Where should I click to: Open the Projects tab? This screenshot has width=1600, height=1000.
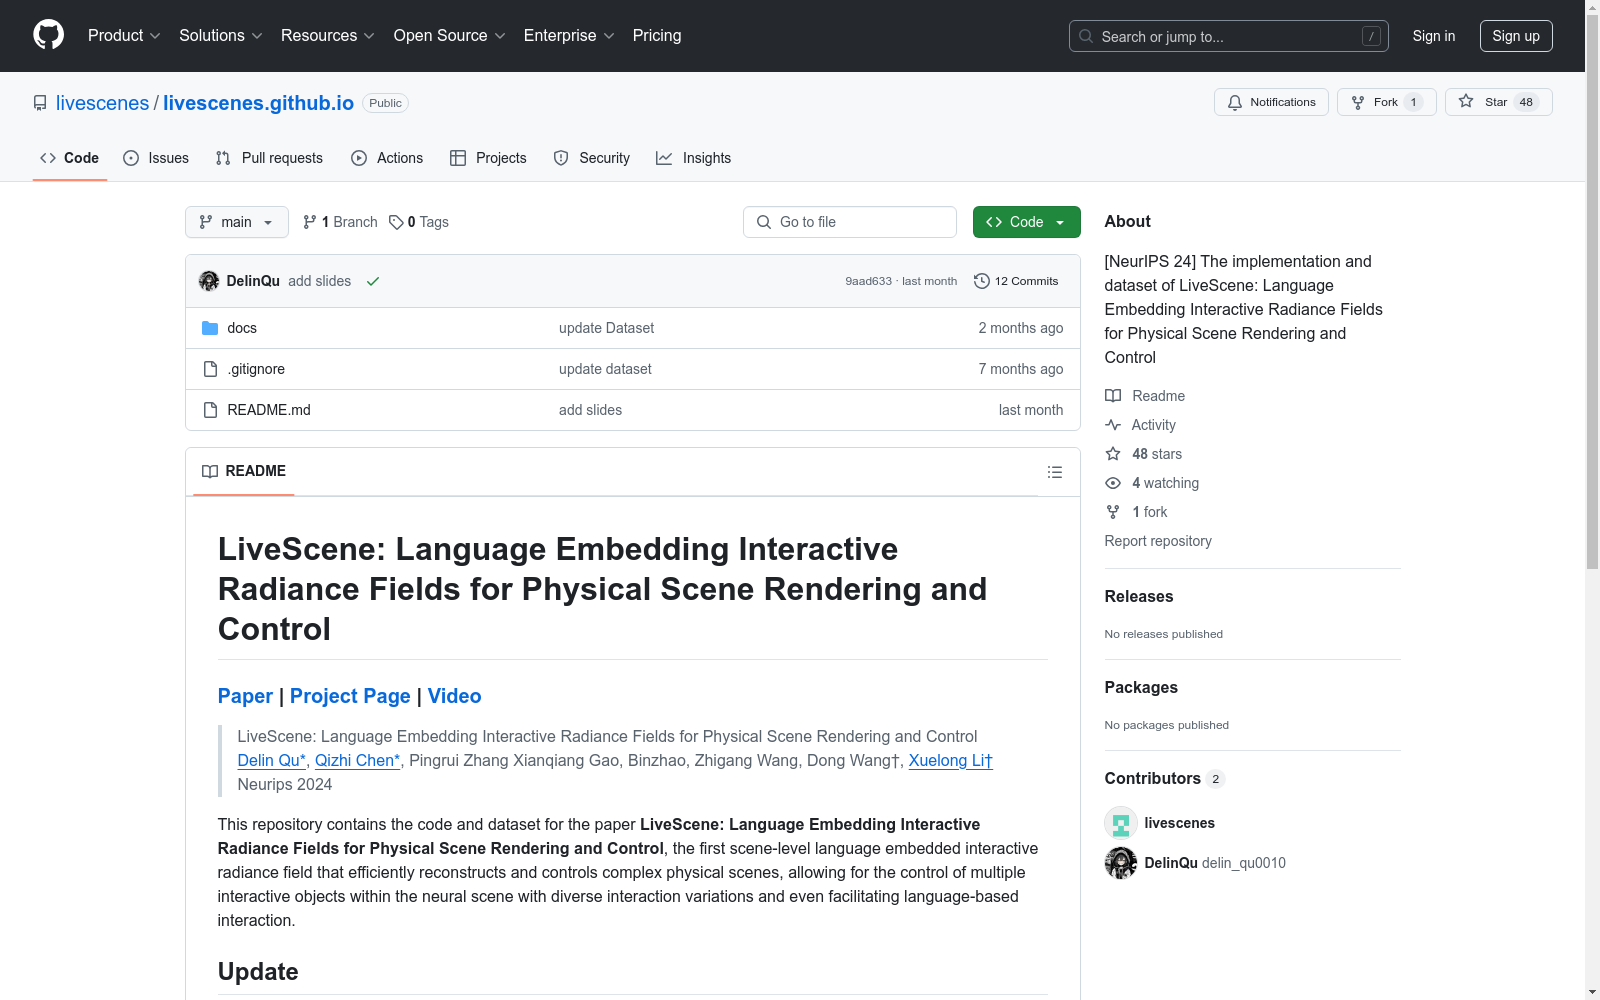tap(488, 158)
